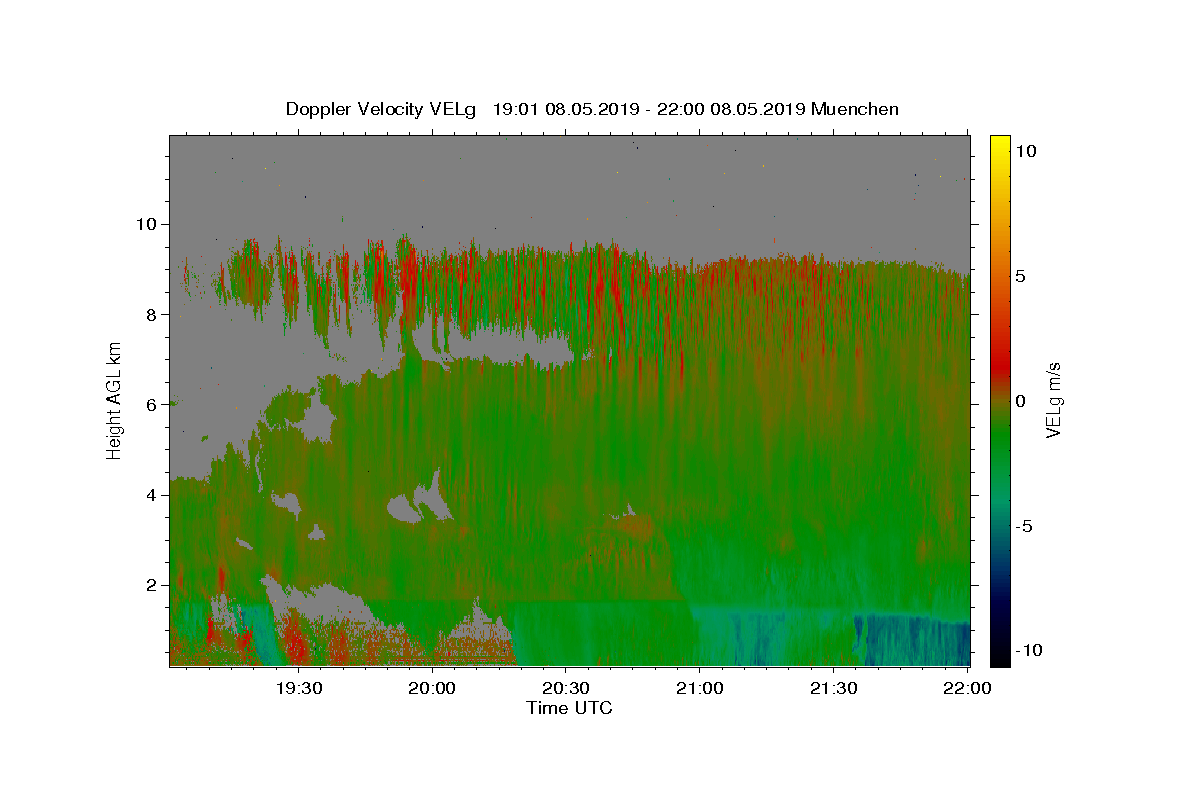
Task: Click the '20:30' time axis label
Action: [x=565, y=687]
